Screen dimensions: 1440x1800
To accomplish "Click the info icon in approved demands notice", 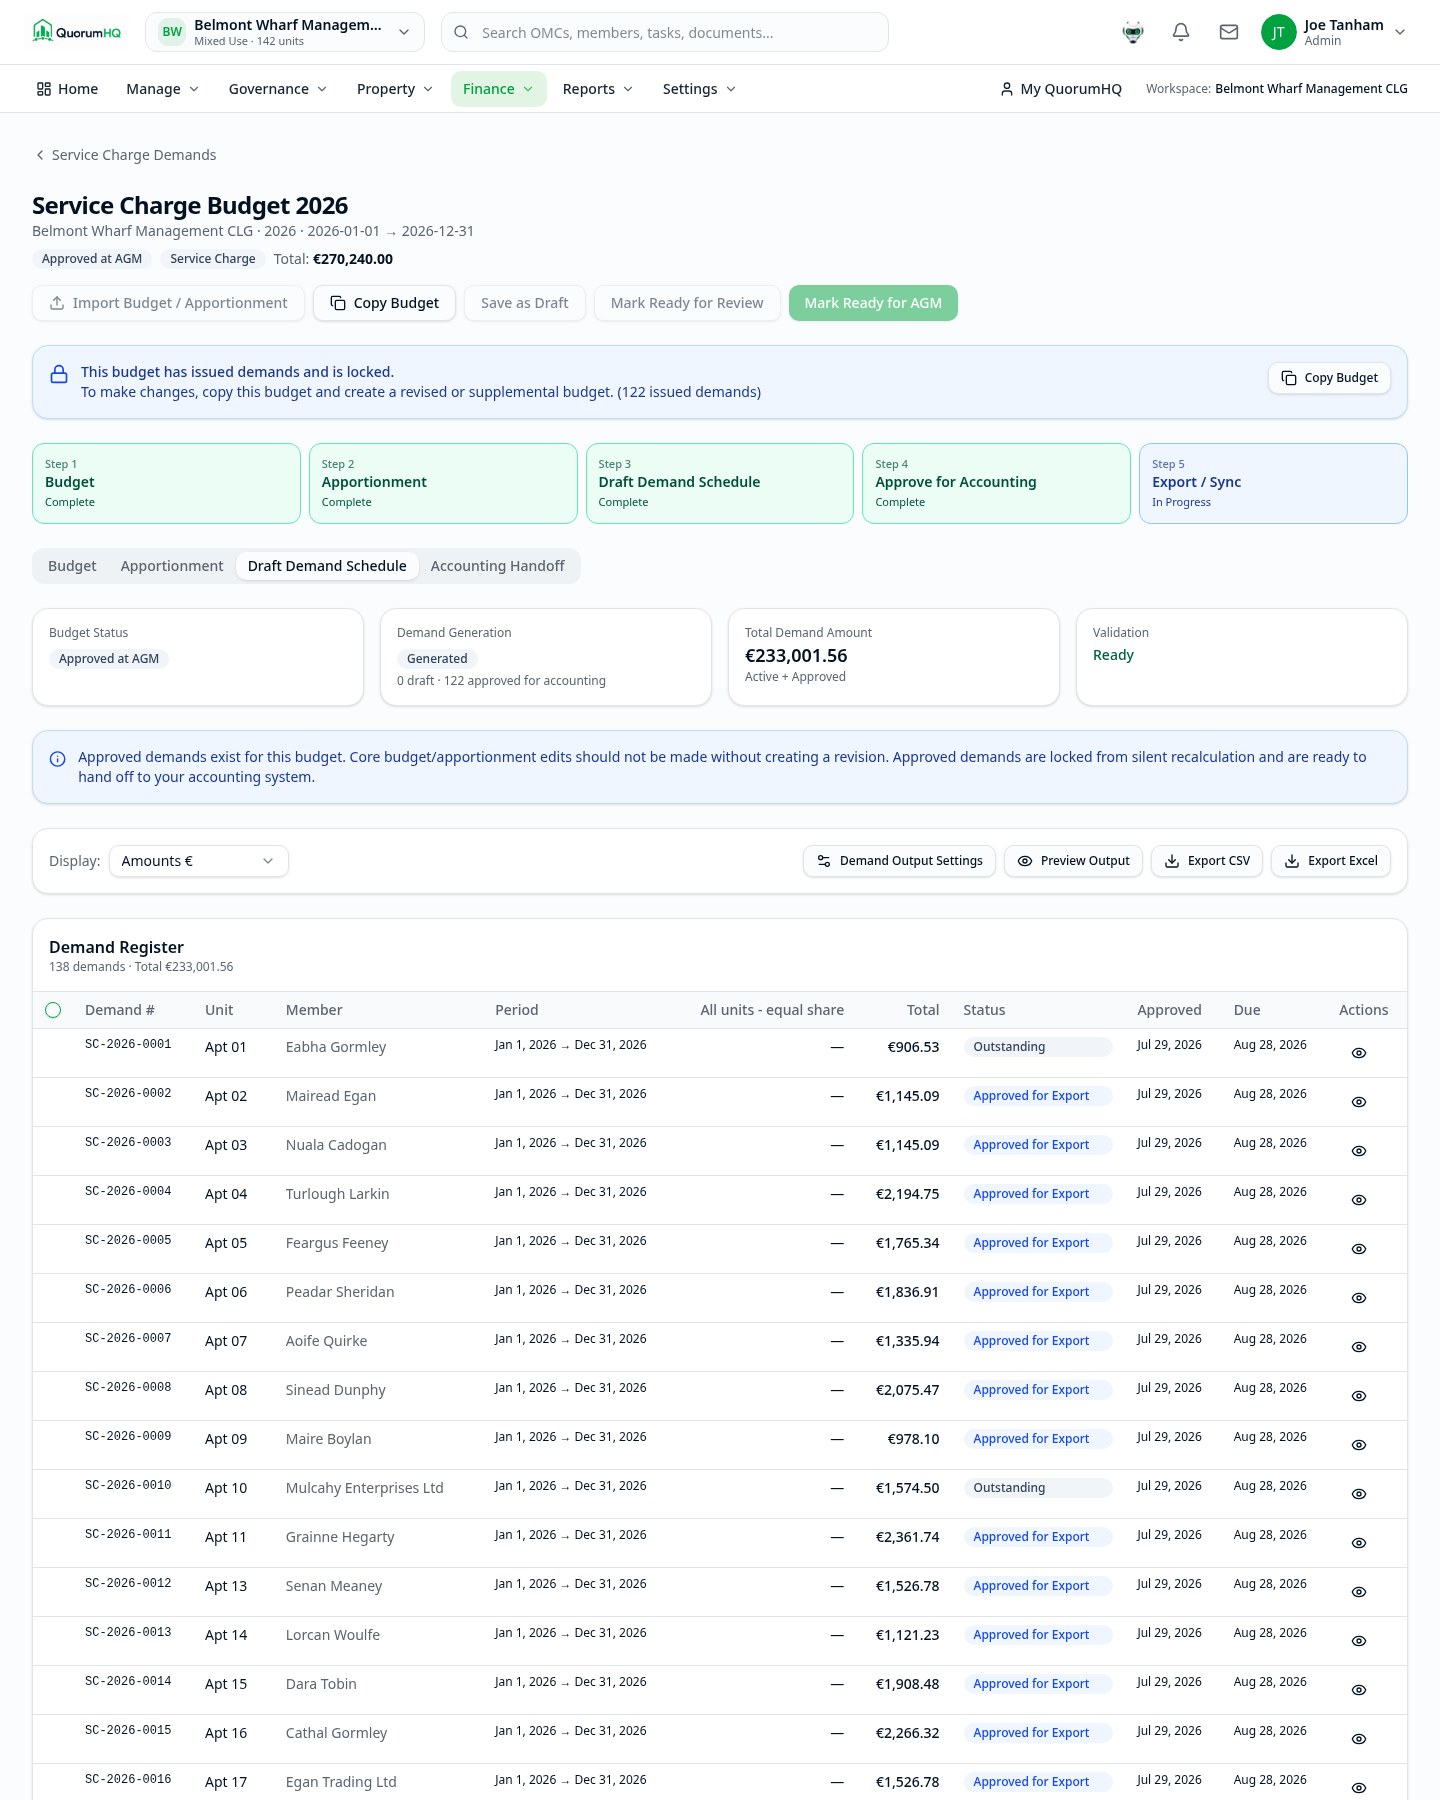I will pyautogui.click(x=58, y=759).
